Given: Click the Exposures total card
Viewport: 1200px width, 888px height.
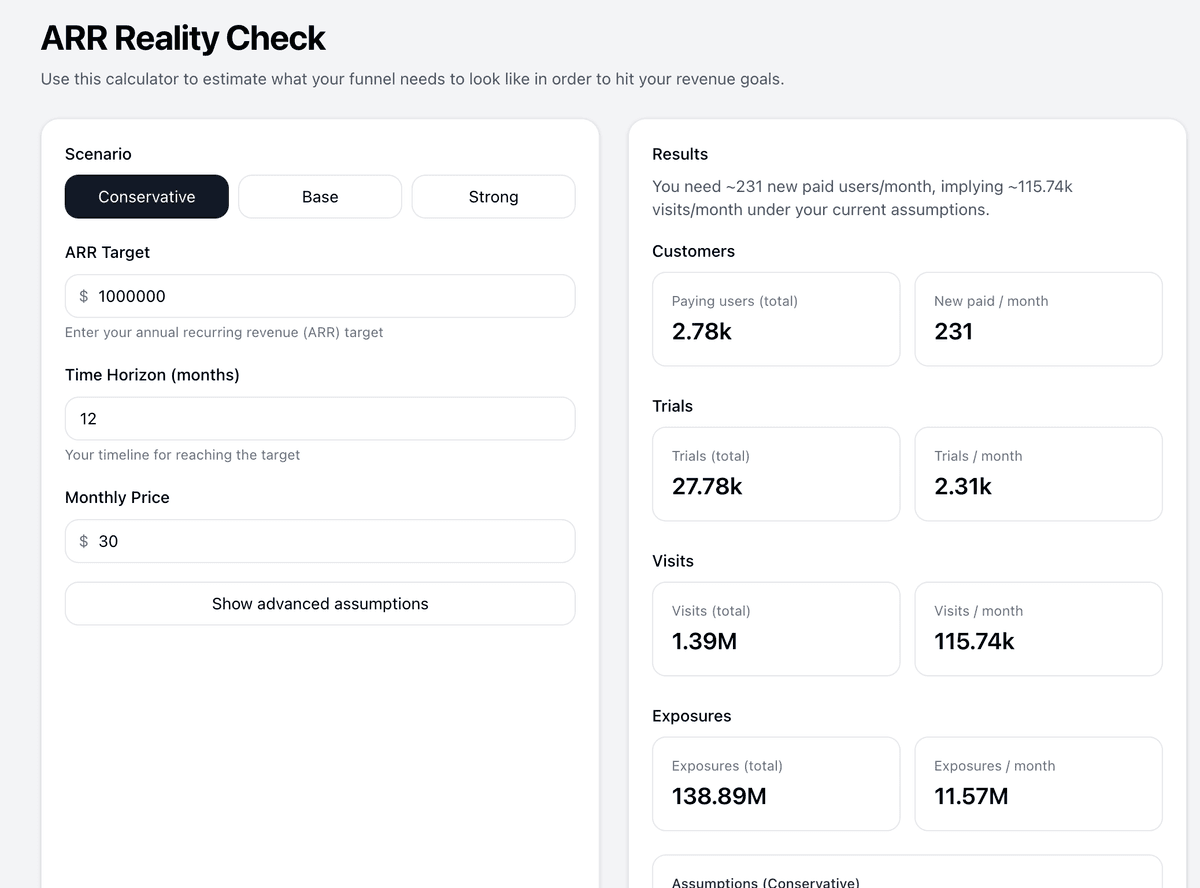Looking at the screenshot, I should (x=776, y=784).
